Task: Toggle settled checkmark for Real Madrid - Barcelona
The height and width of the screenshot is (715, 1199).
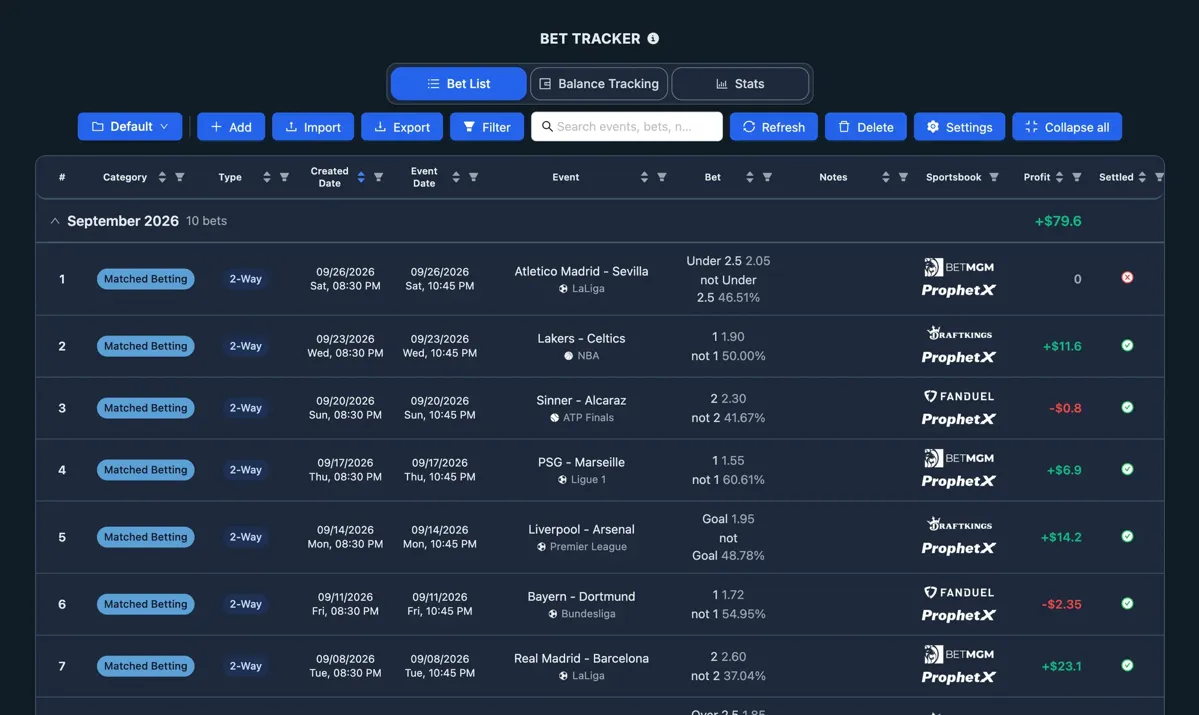Action: (1127, 666)
